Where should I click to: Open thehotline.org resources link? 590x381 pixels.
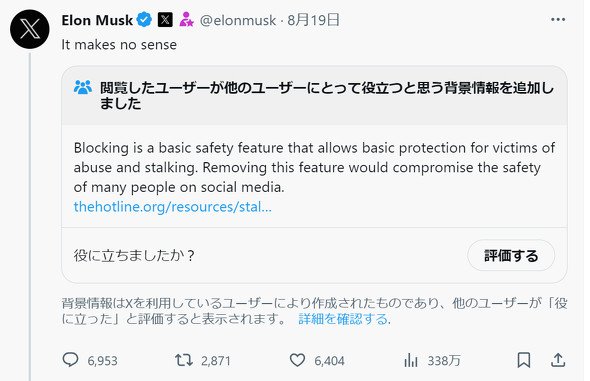(x=173, y=207)
